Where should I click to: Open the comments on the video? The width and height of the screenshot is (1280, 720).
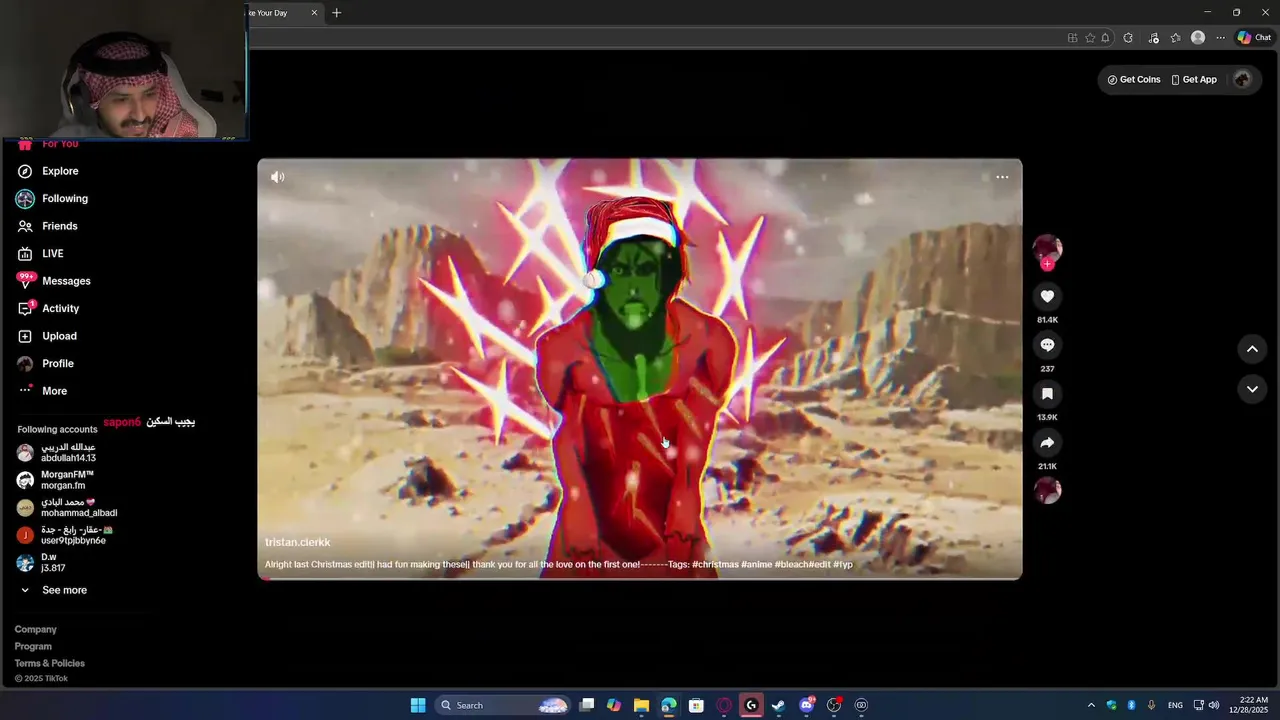(x=1047, y=345)
